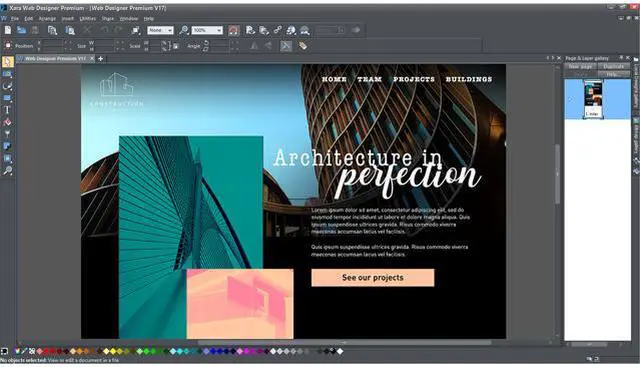Toggle the scale line widths button
The height and width of the screenshot is (367, 640).
pos(286,46)
